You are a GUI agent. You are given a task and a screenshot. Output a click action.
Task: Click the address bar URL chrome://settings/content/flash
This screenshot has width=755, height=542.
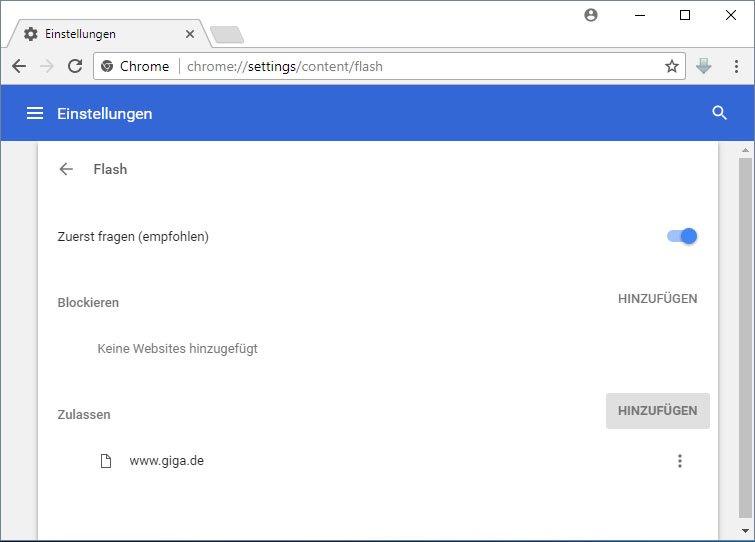coord(285,66)
